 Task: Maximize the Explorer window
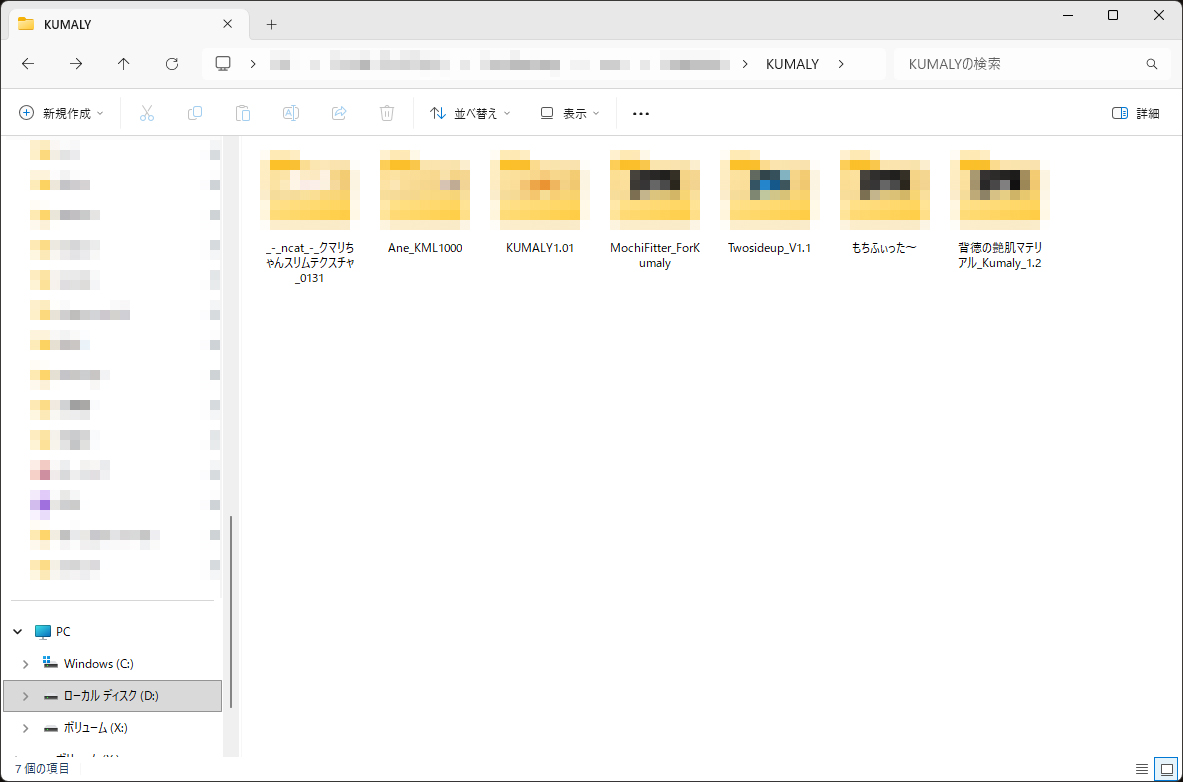pyautogui.click(x=1113, y=15)
